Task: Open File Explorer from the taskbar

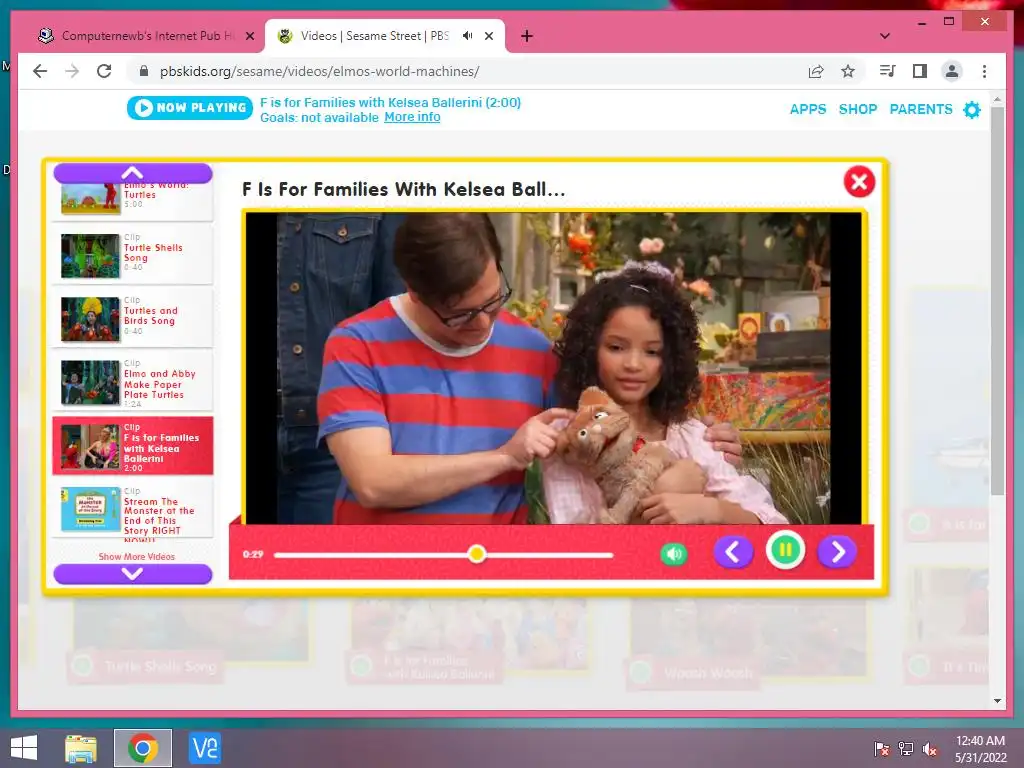Action: coord(81,748)
